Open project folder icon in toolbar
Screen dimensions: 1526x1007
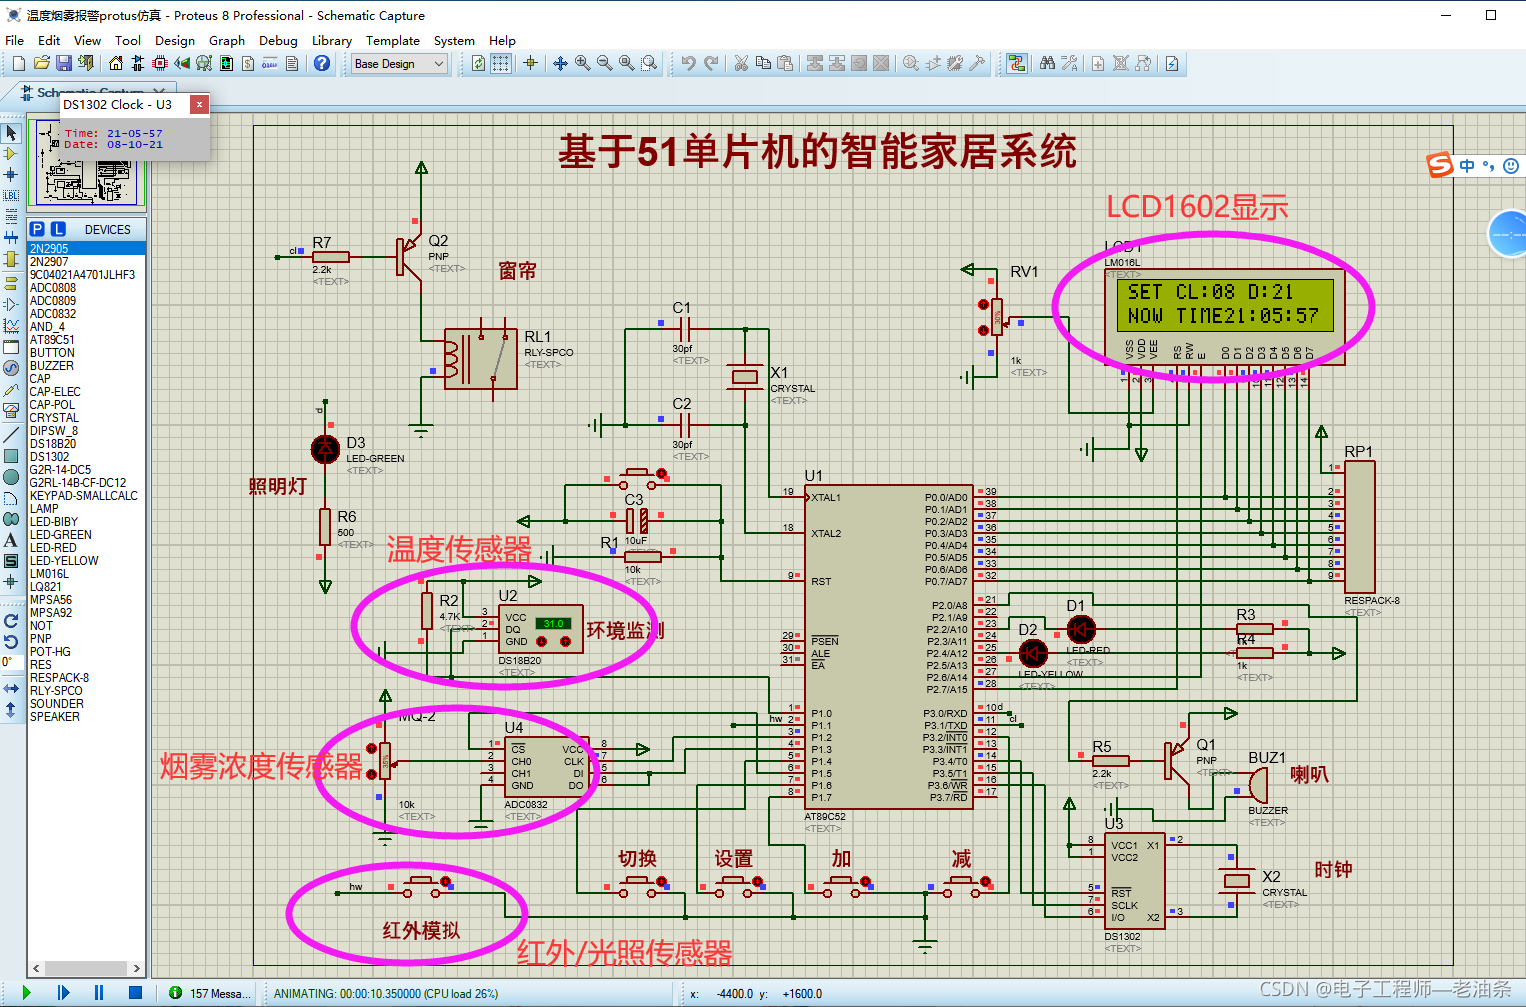(41, 63)
